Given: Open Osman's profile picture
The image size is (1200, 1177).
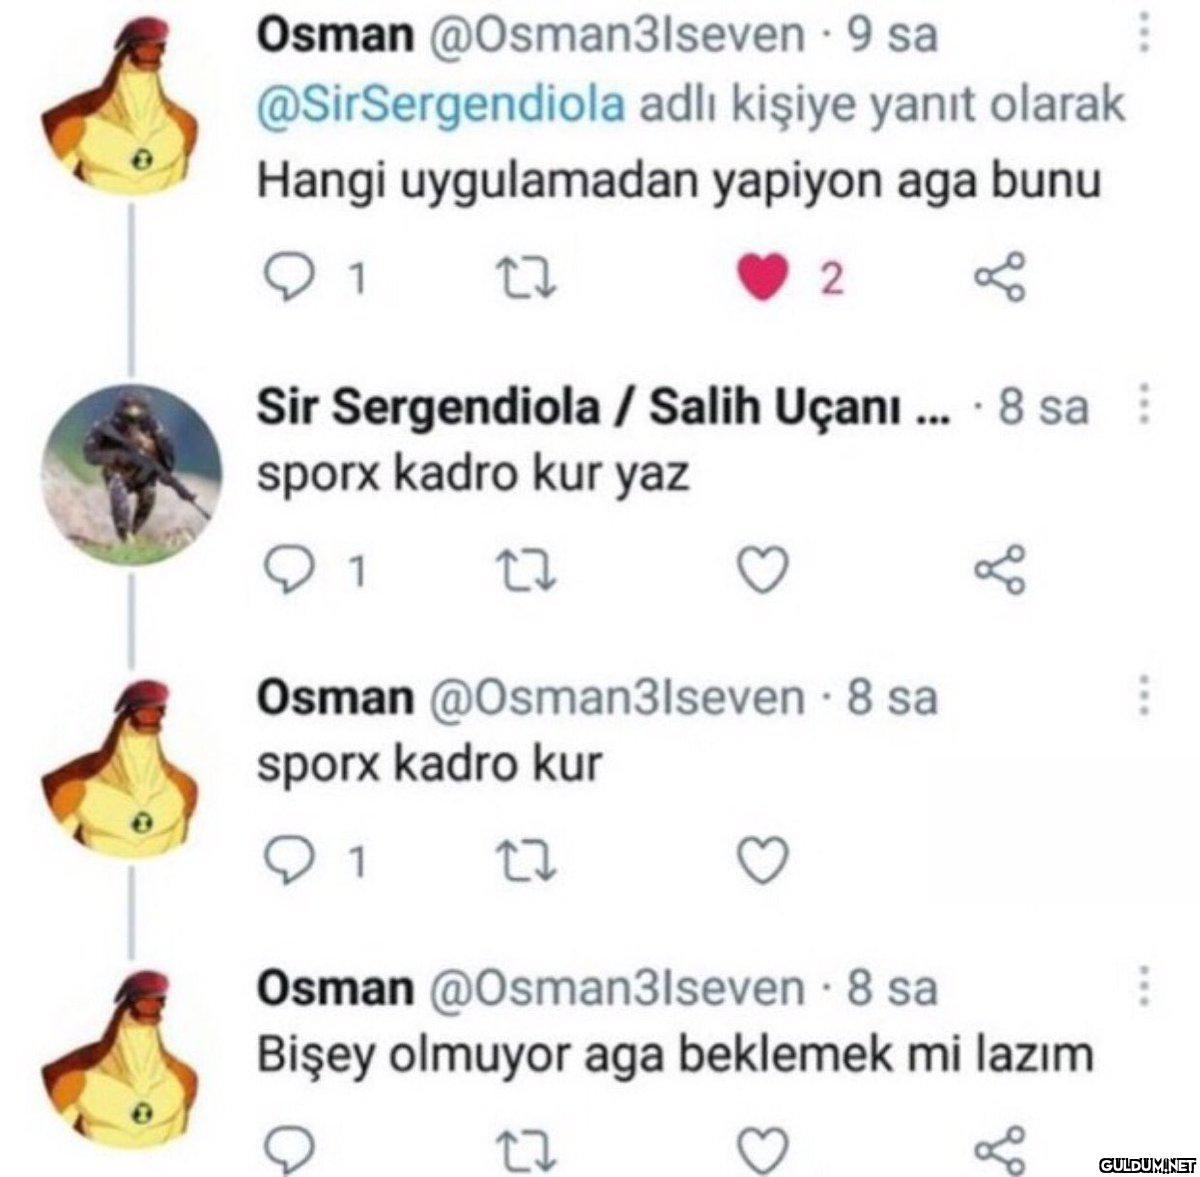Looking at the screenshot, I should pos(128,105).
